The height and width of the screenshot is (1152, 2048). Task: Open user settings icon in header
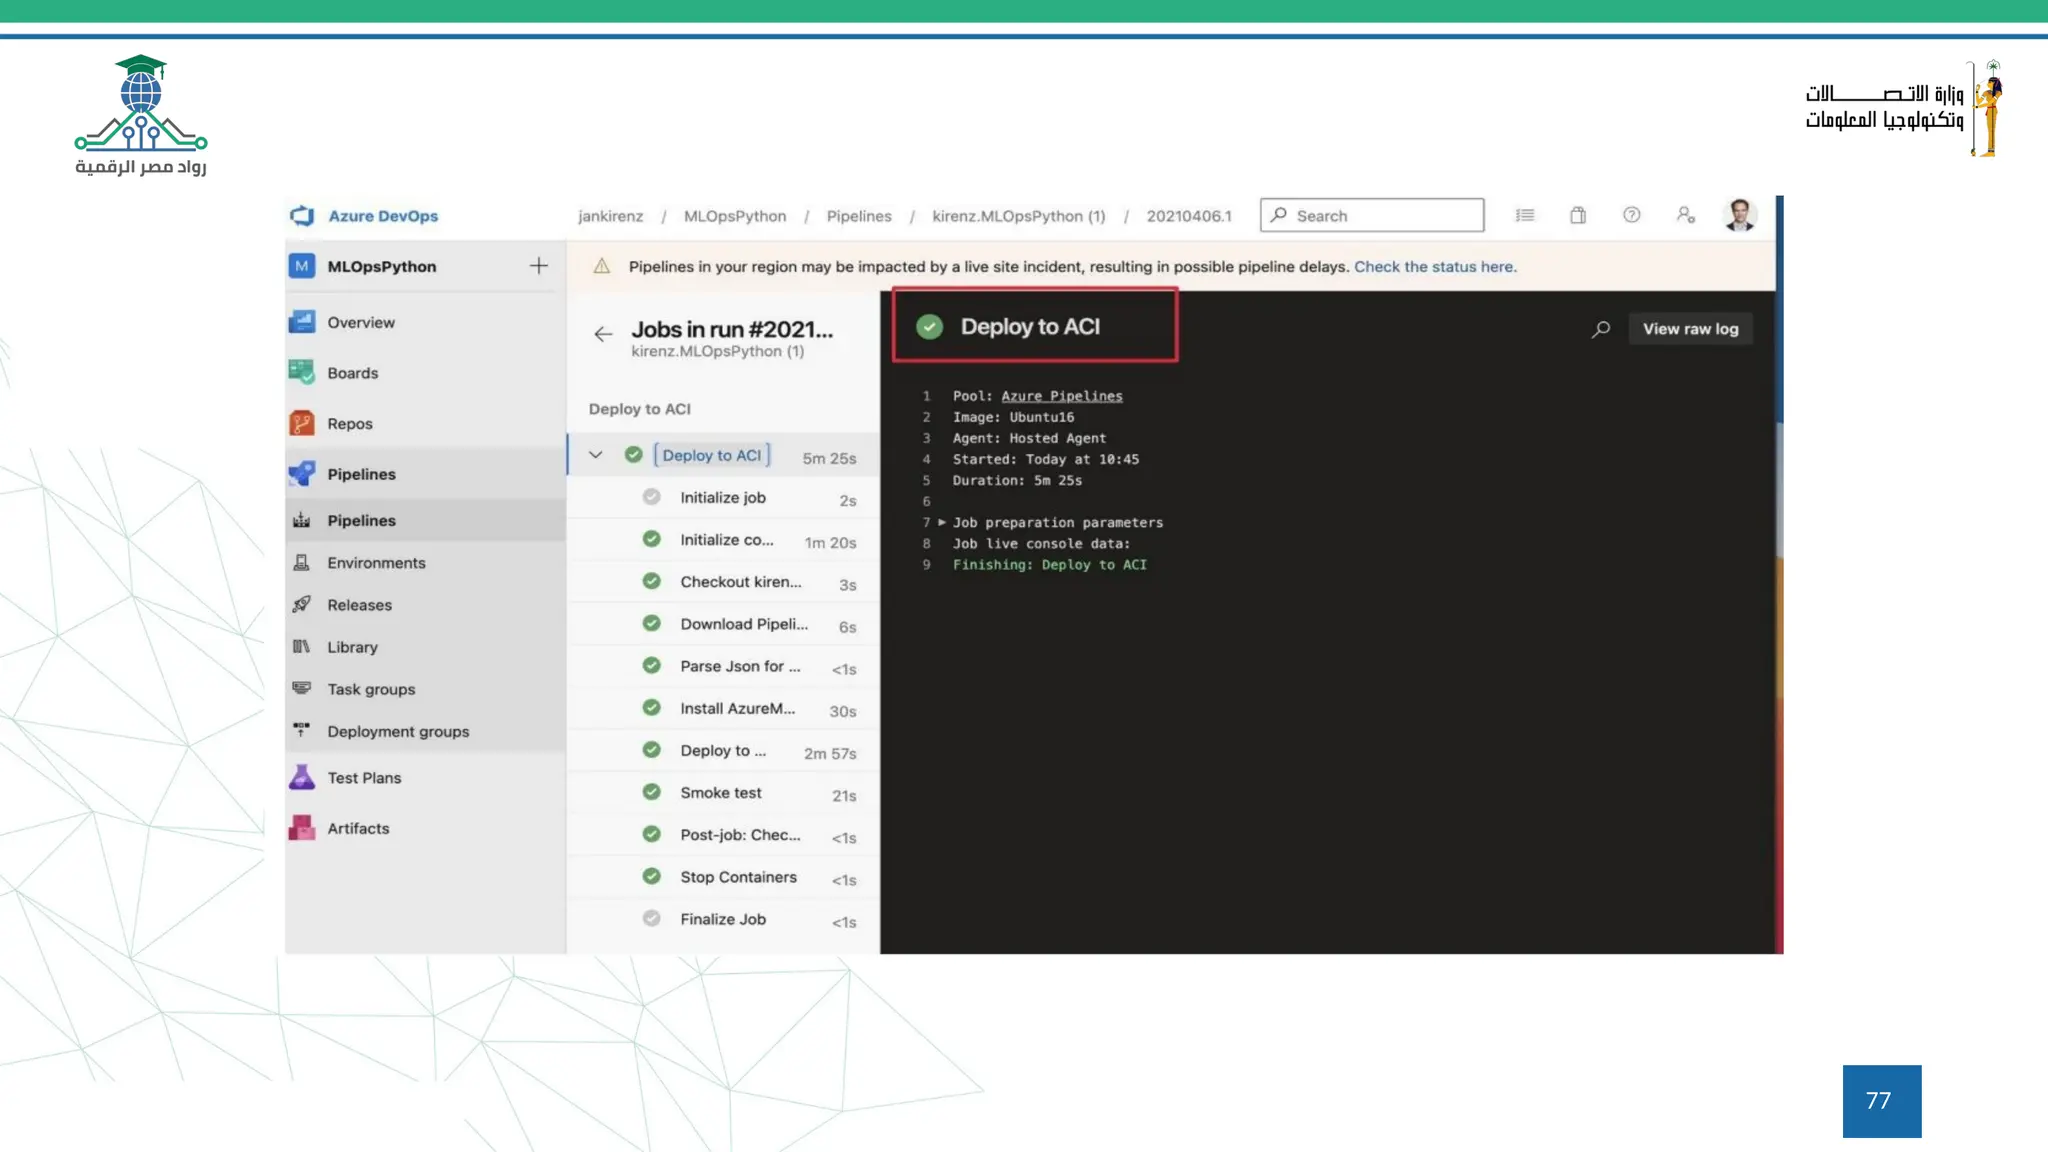coord(1685,215)
